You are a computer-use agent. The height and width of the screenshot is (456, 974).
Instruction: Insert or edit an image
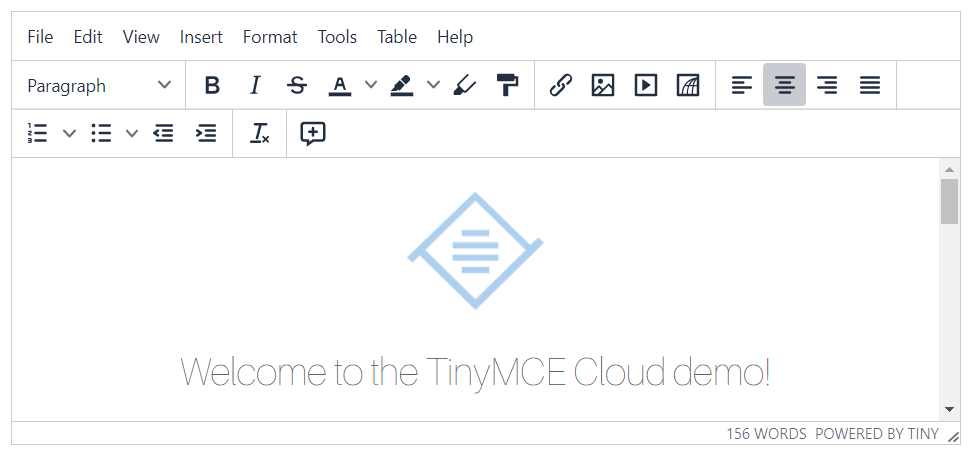[x=603, y=85]
